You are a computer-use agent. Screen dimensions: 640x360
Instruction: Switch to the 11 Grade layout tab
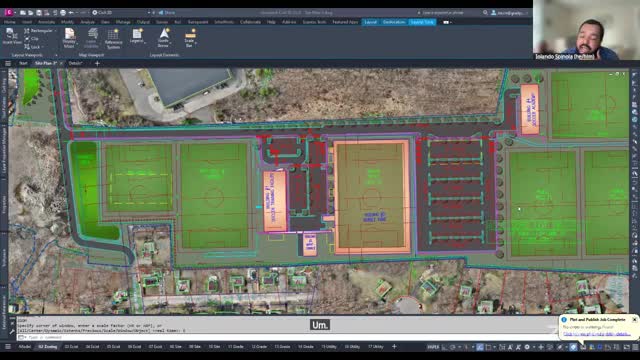(236, 347)
